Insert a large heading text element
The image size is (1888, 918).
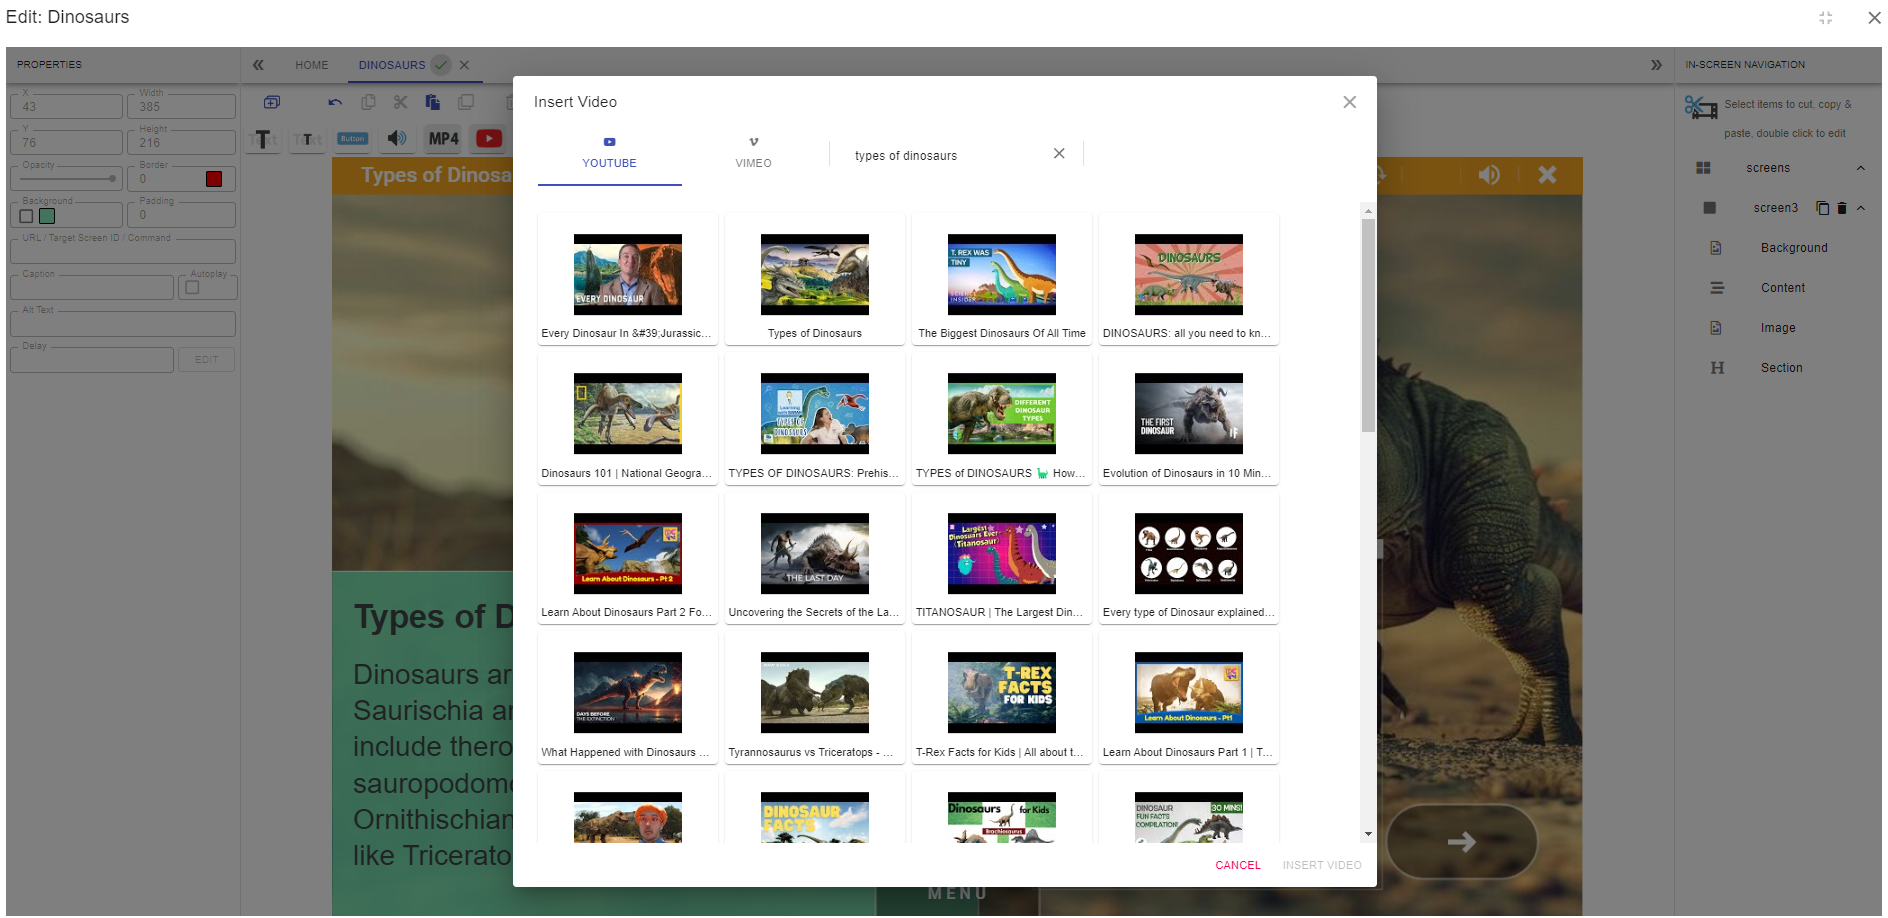(x=263, y=139)
